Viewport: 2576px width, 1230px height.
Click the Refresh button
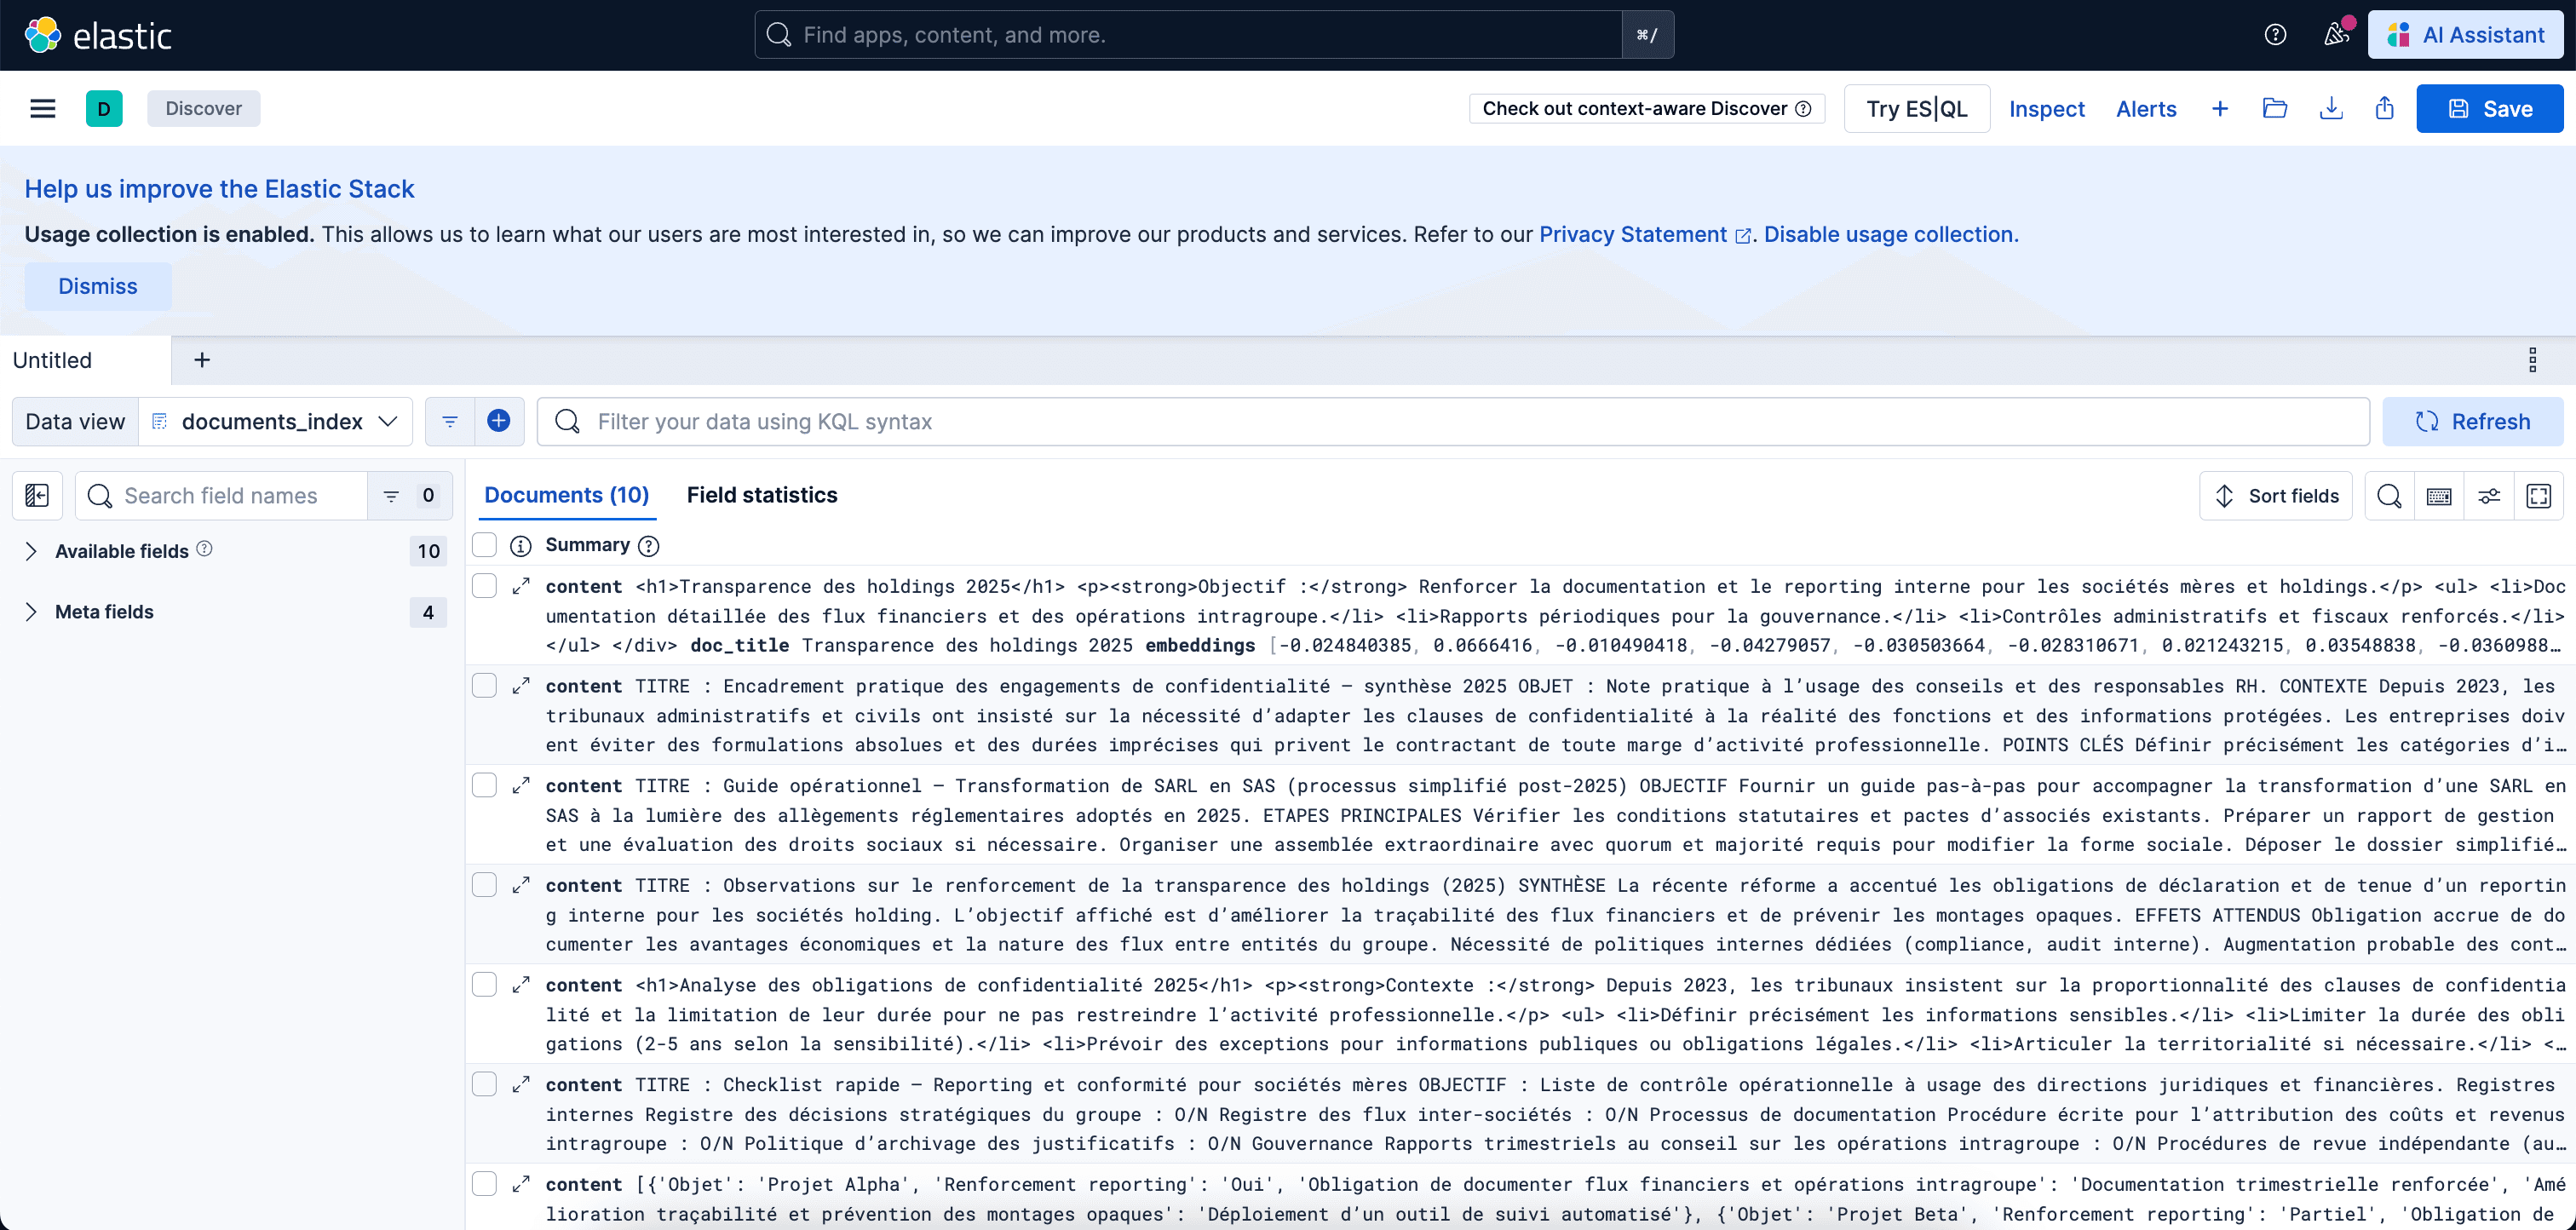pyautogui.click(x=2473, y=422)
